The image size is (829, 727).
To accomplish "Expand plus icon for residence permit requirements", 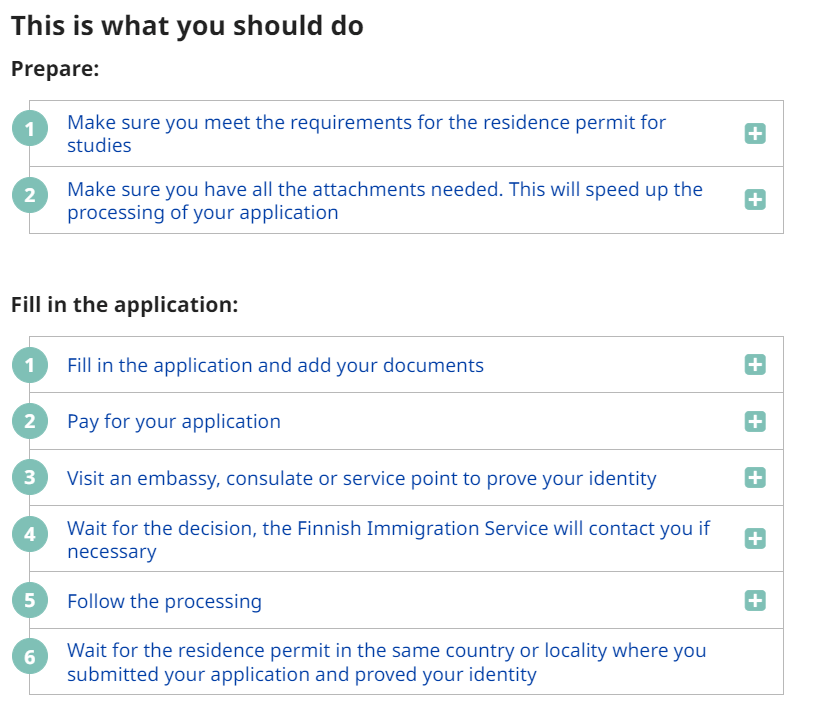I will [755, 133].
